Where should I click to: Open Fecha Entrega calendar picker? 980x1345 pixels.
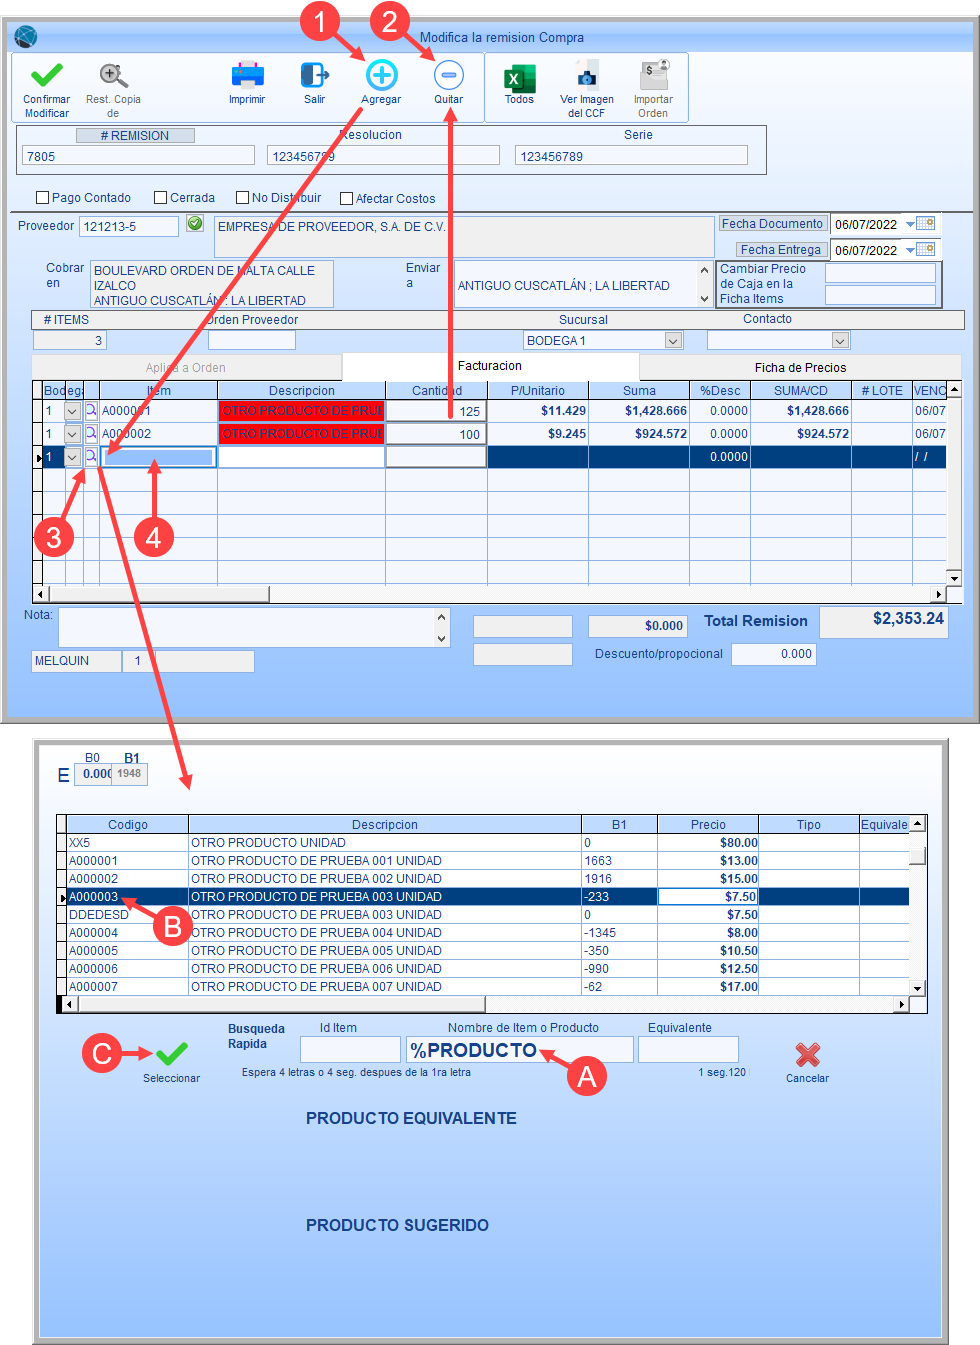click(x=926, y=249)
